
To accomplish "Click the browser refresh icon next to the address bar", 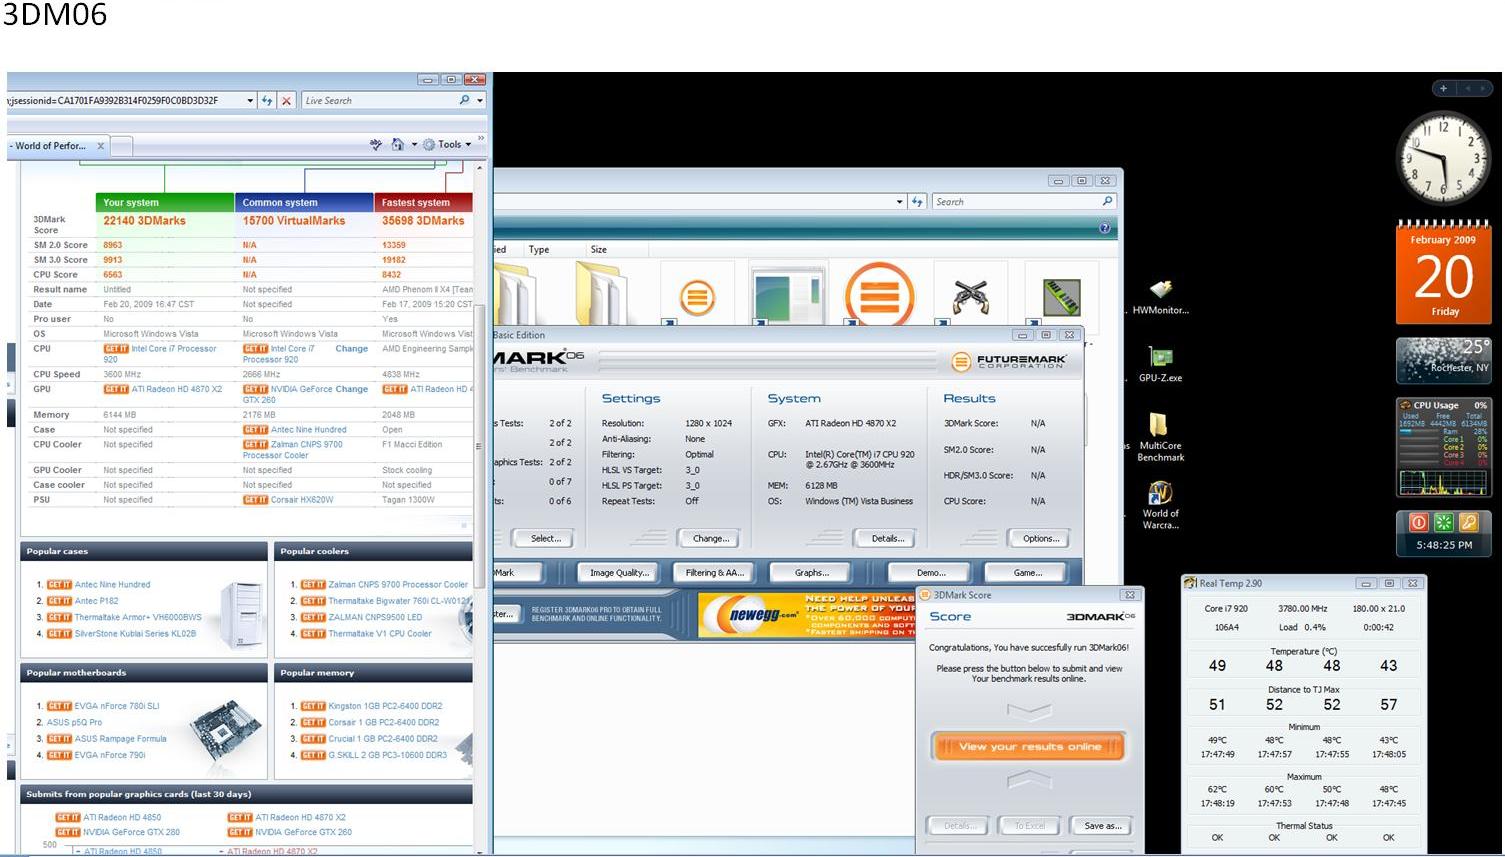I will tap(267, 100).
